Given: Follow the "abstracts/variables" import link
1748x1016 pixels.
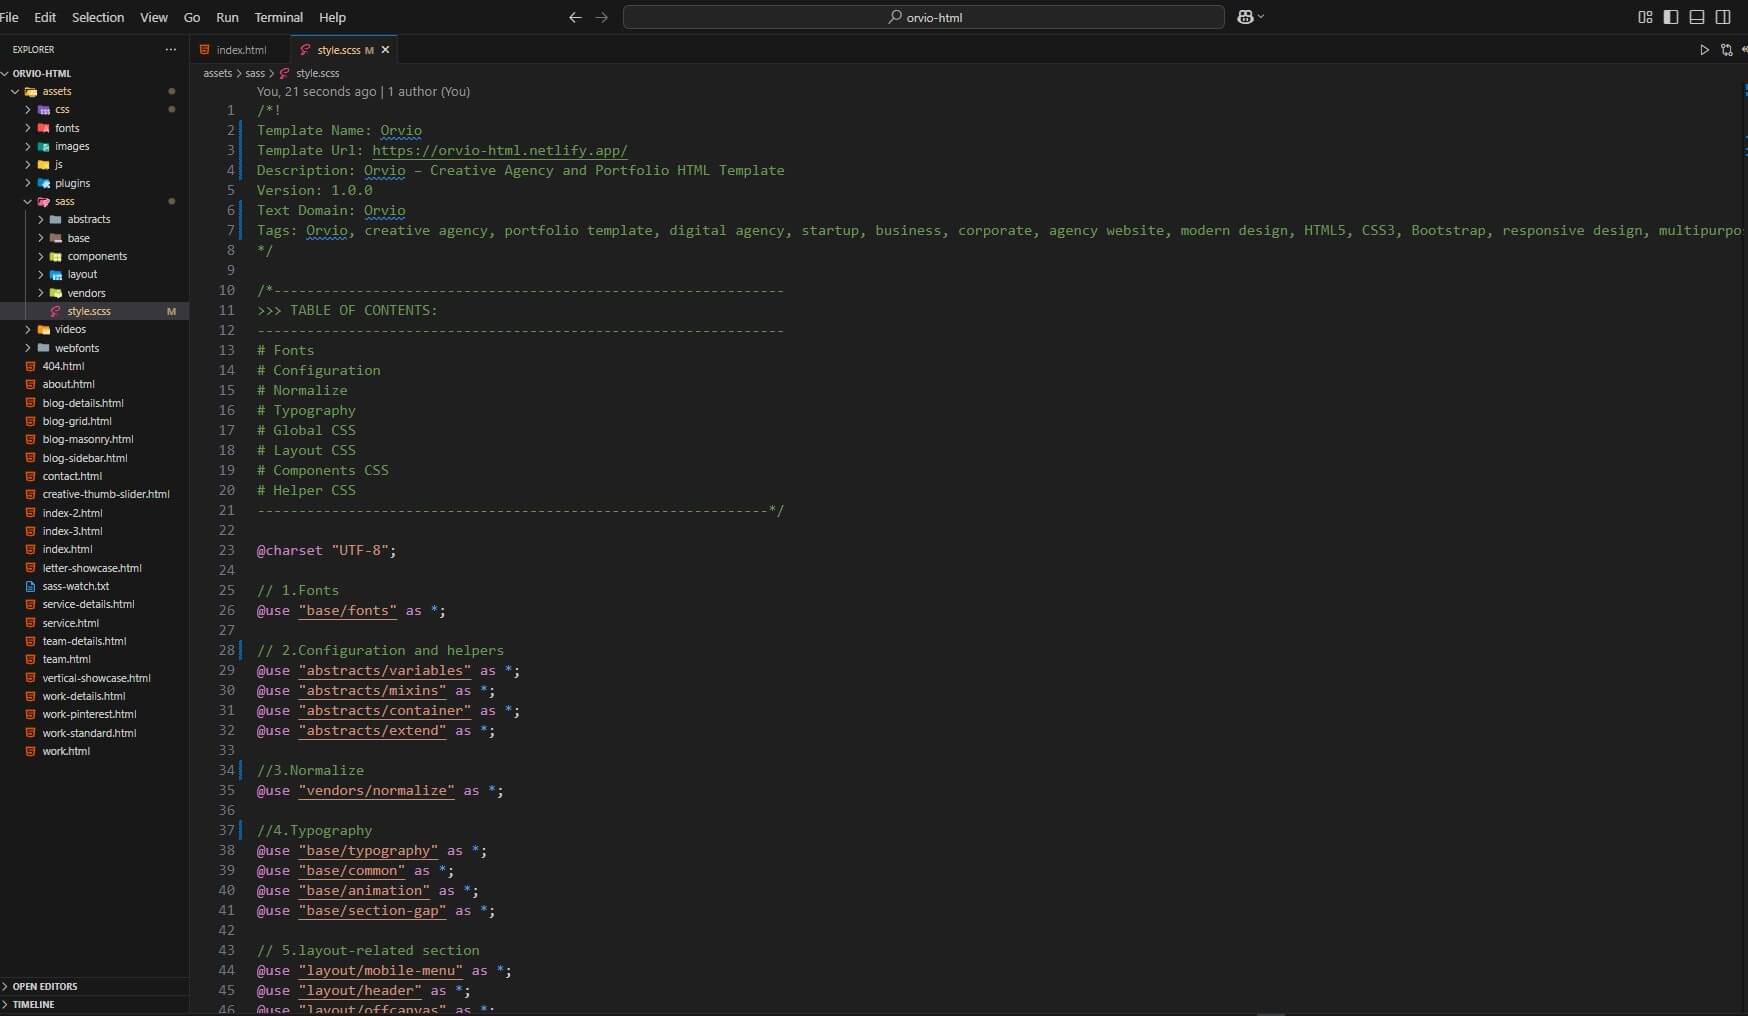Looking at the screenshot, I should coord(384,670).
